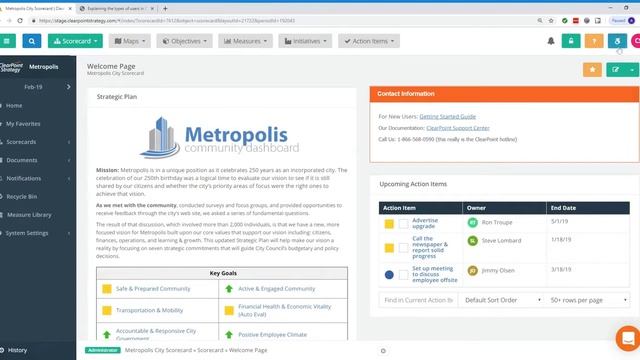Click the Find in Current Action Items field

point(418,300)
